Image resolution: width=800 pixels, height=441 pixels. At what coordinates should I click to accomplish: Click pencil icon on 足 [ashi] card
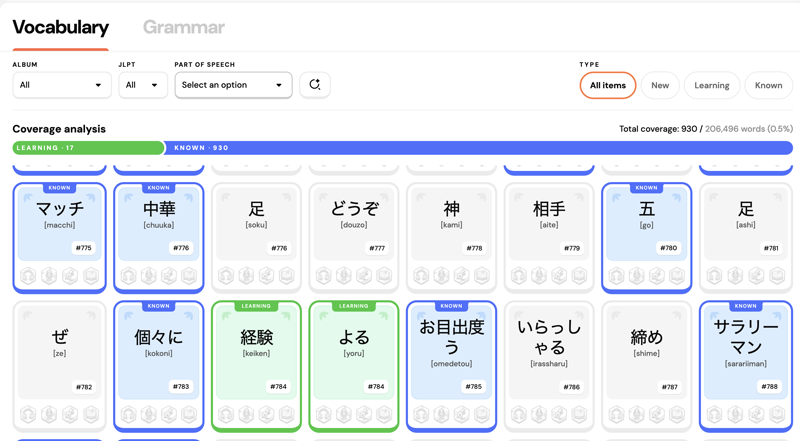(x=756, y=276)
